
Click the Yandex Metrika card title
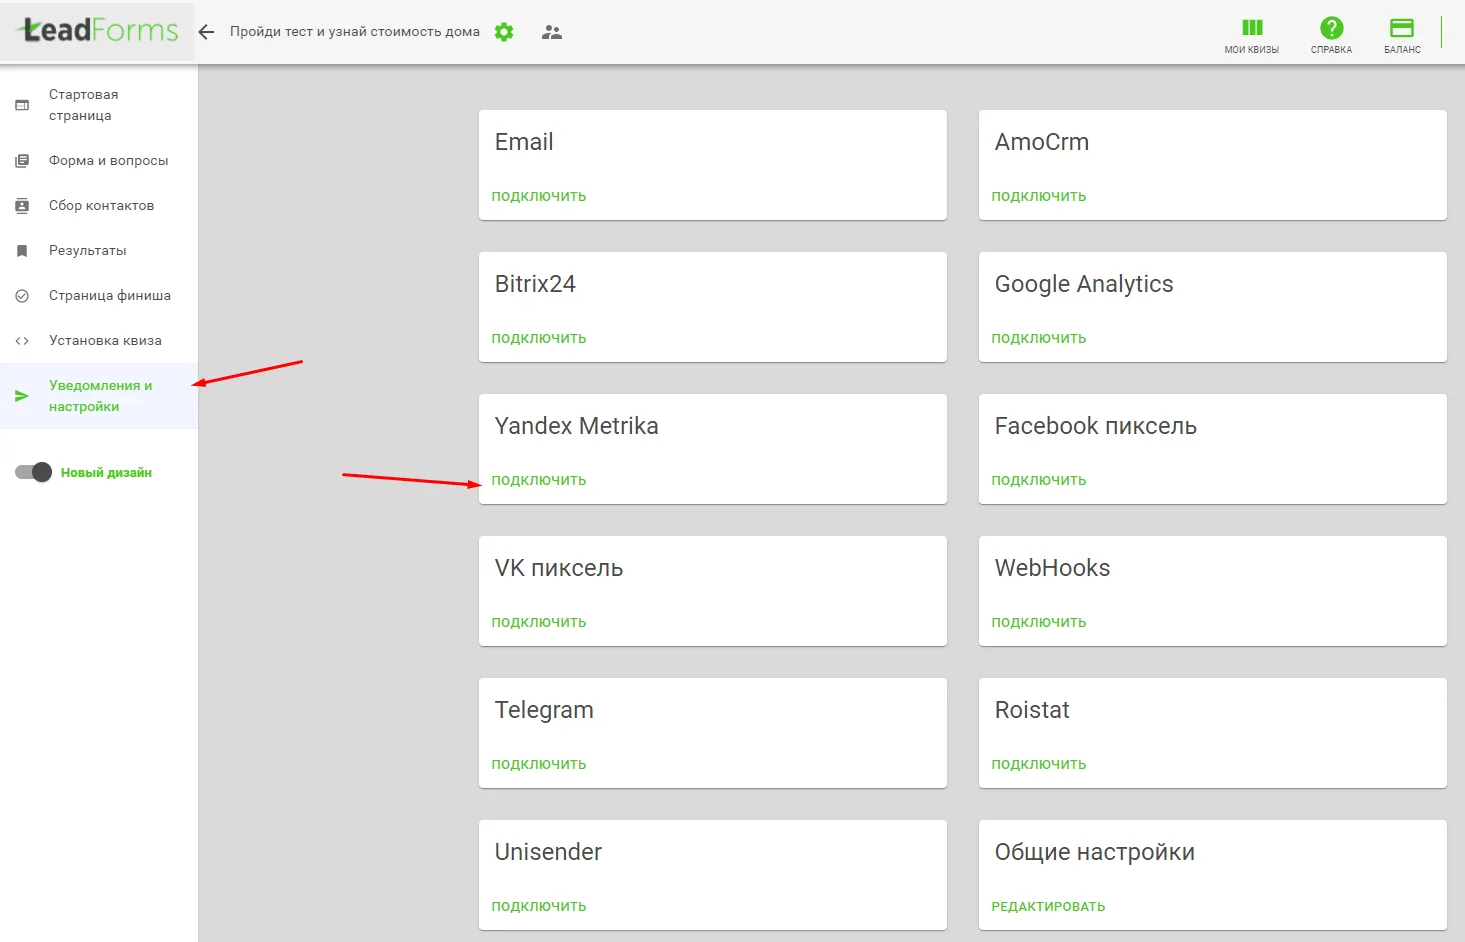(577, 426)
